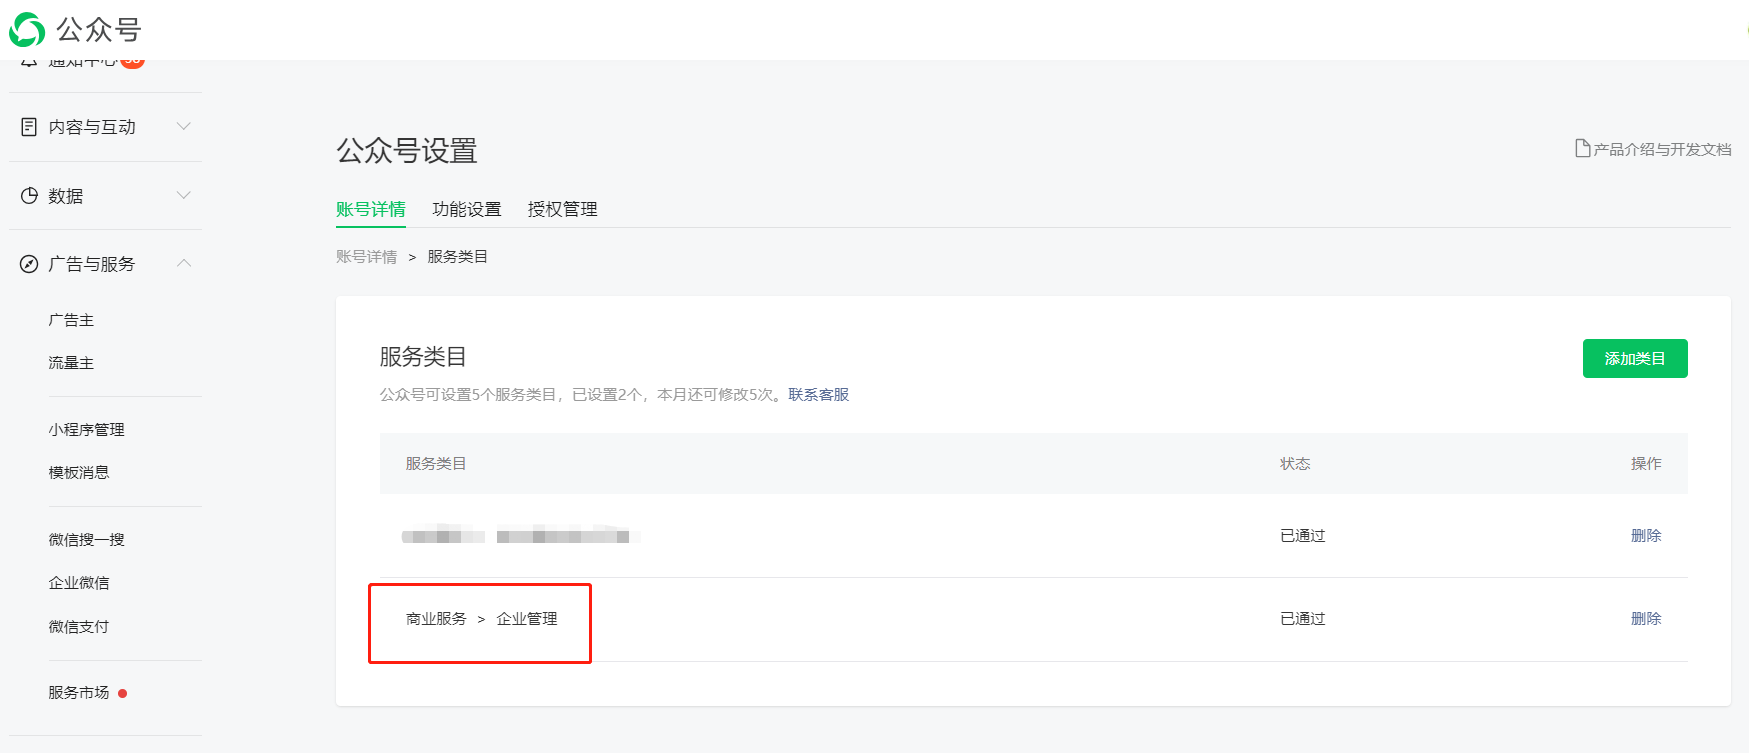
Task: Click the 服务类目 column header
Action: point(436,464)
